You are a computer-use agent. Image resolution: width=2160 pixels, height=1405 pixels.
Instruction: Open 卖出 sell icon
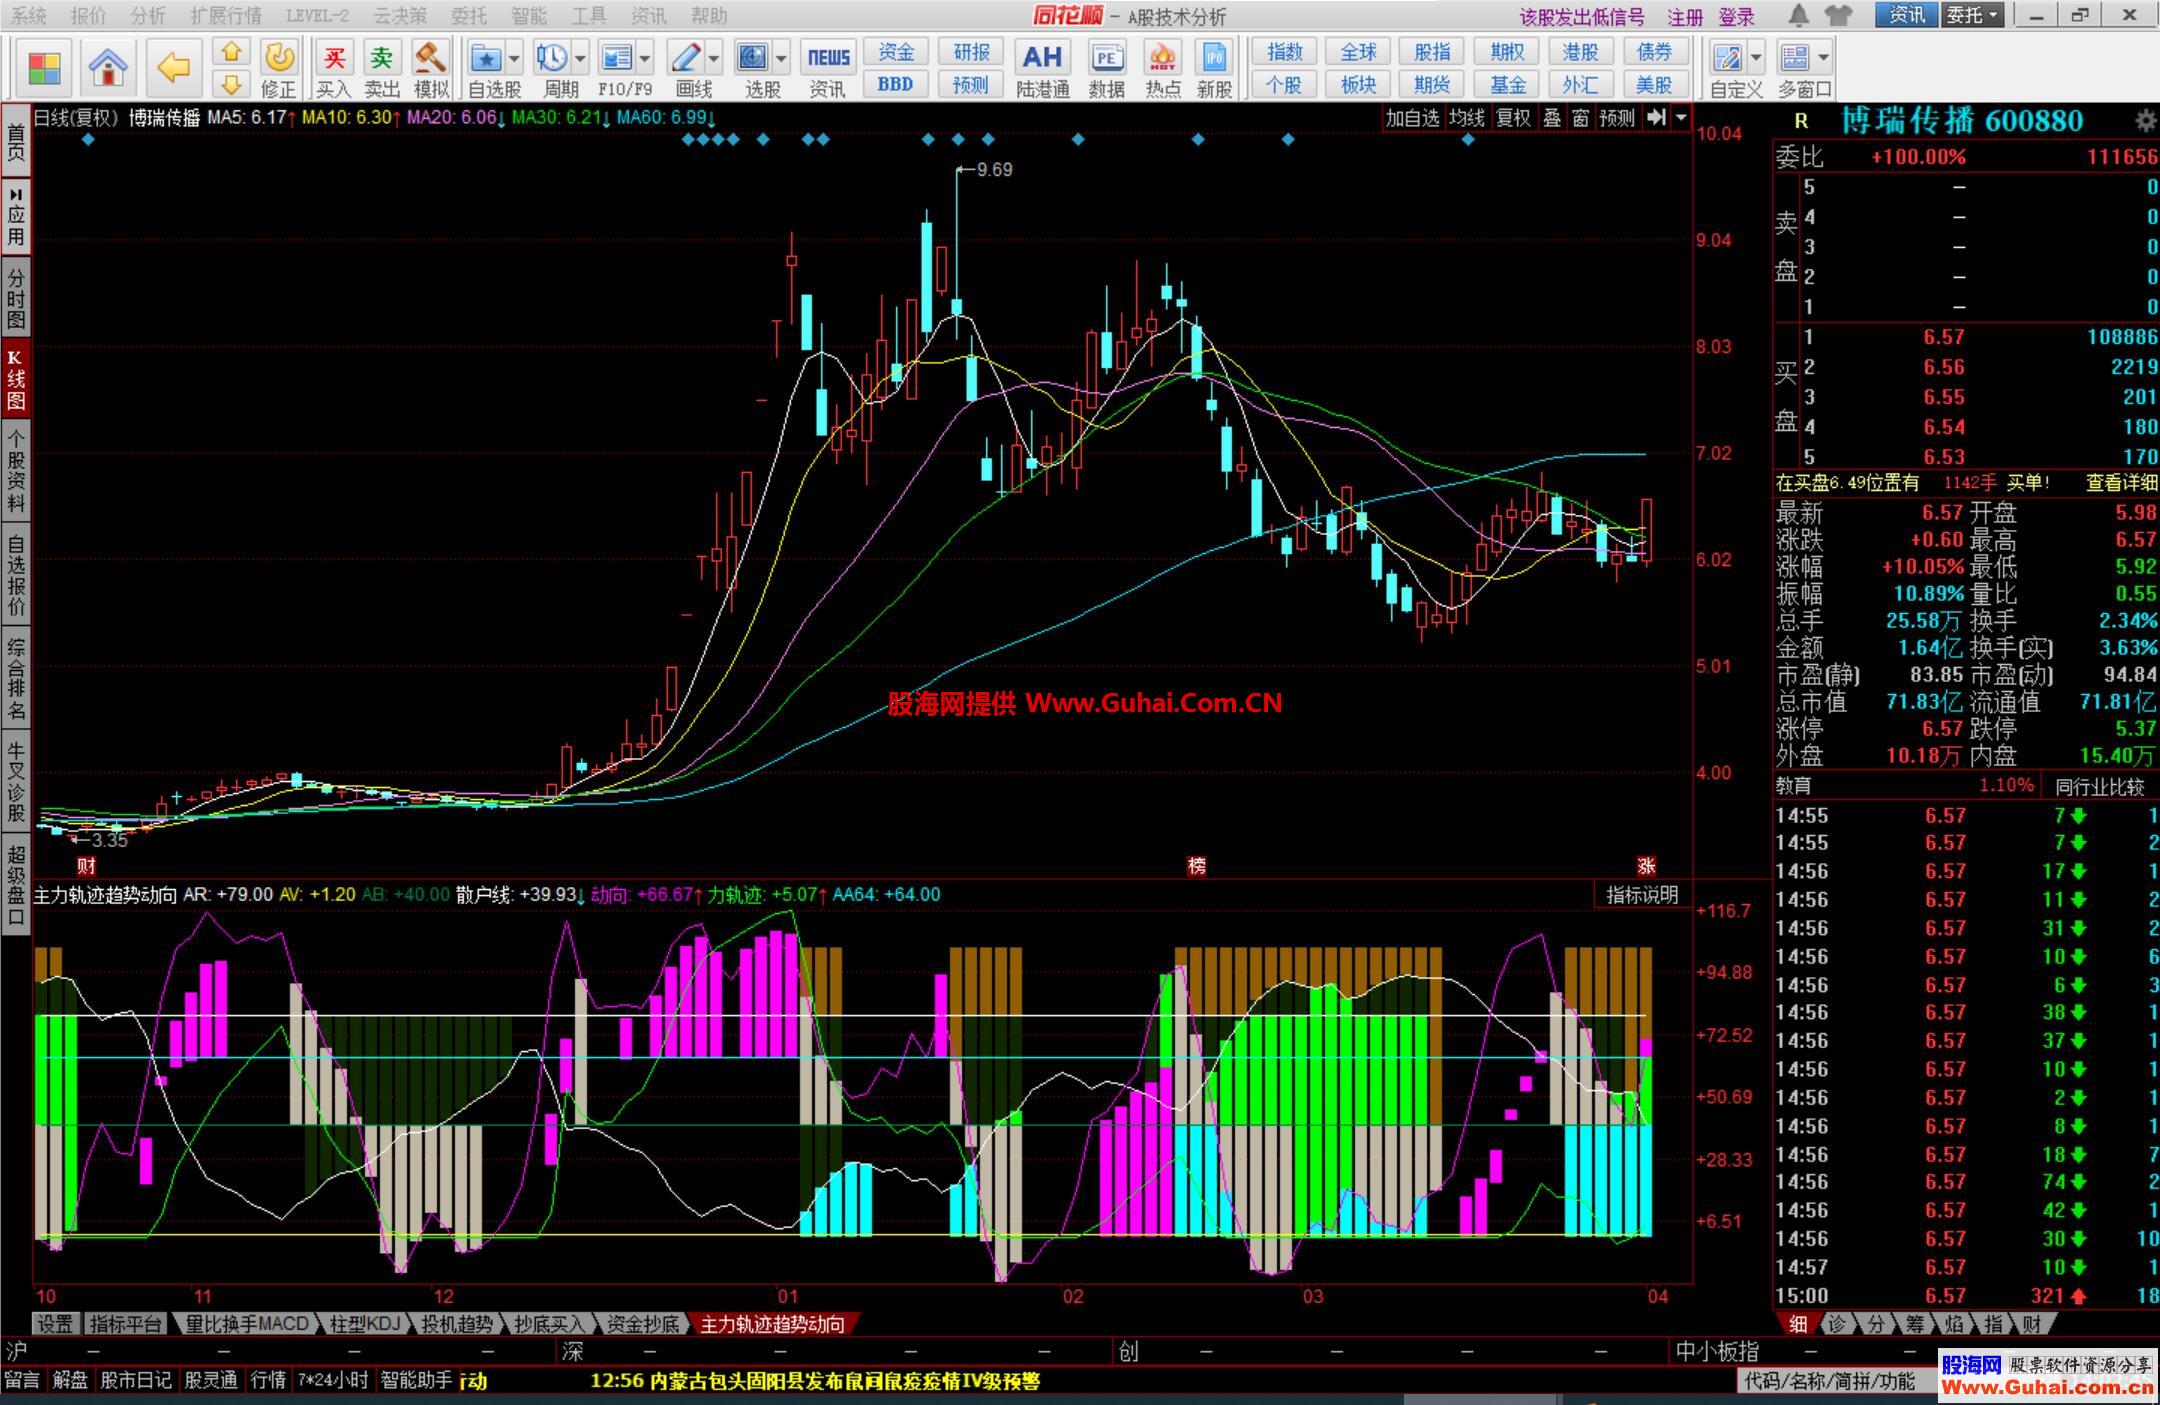pos(381,69)
